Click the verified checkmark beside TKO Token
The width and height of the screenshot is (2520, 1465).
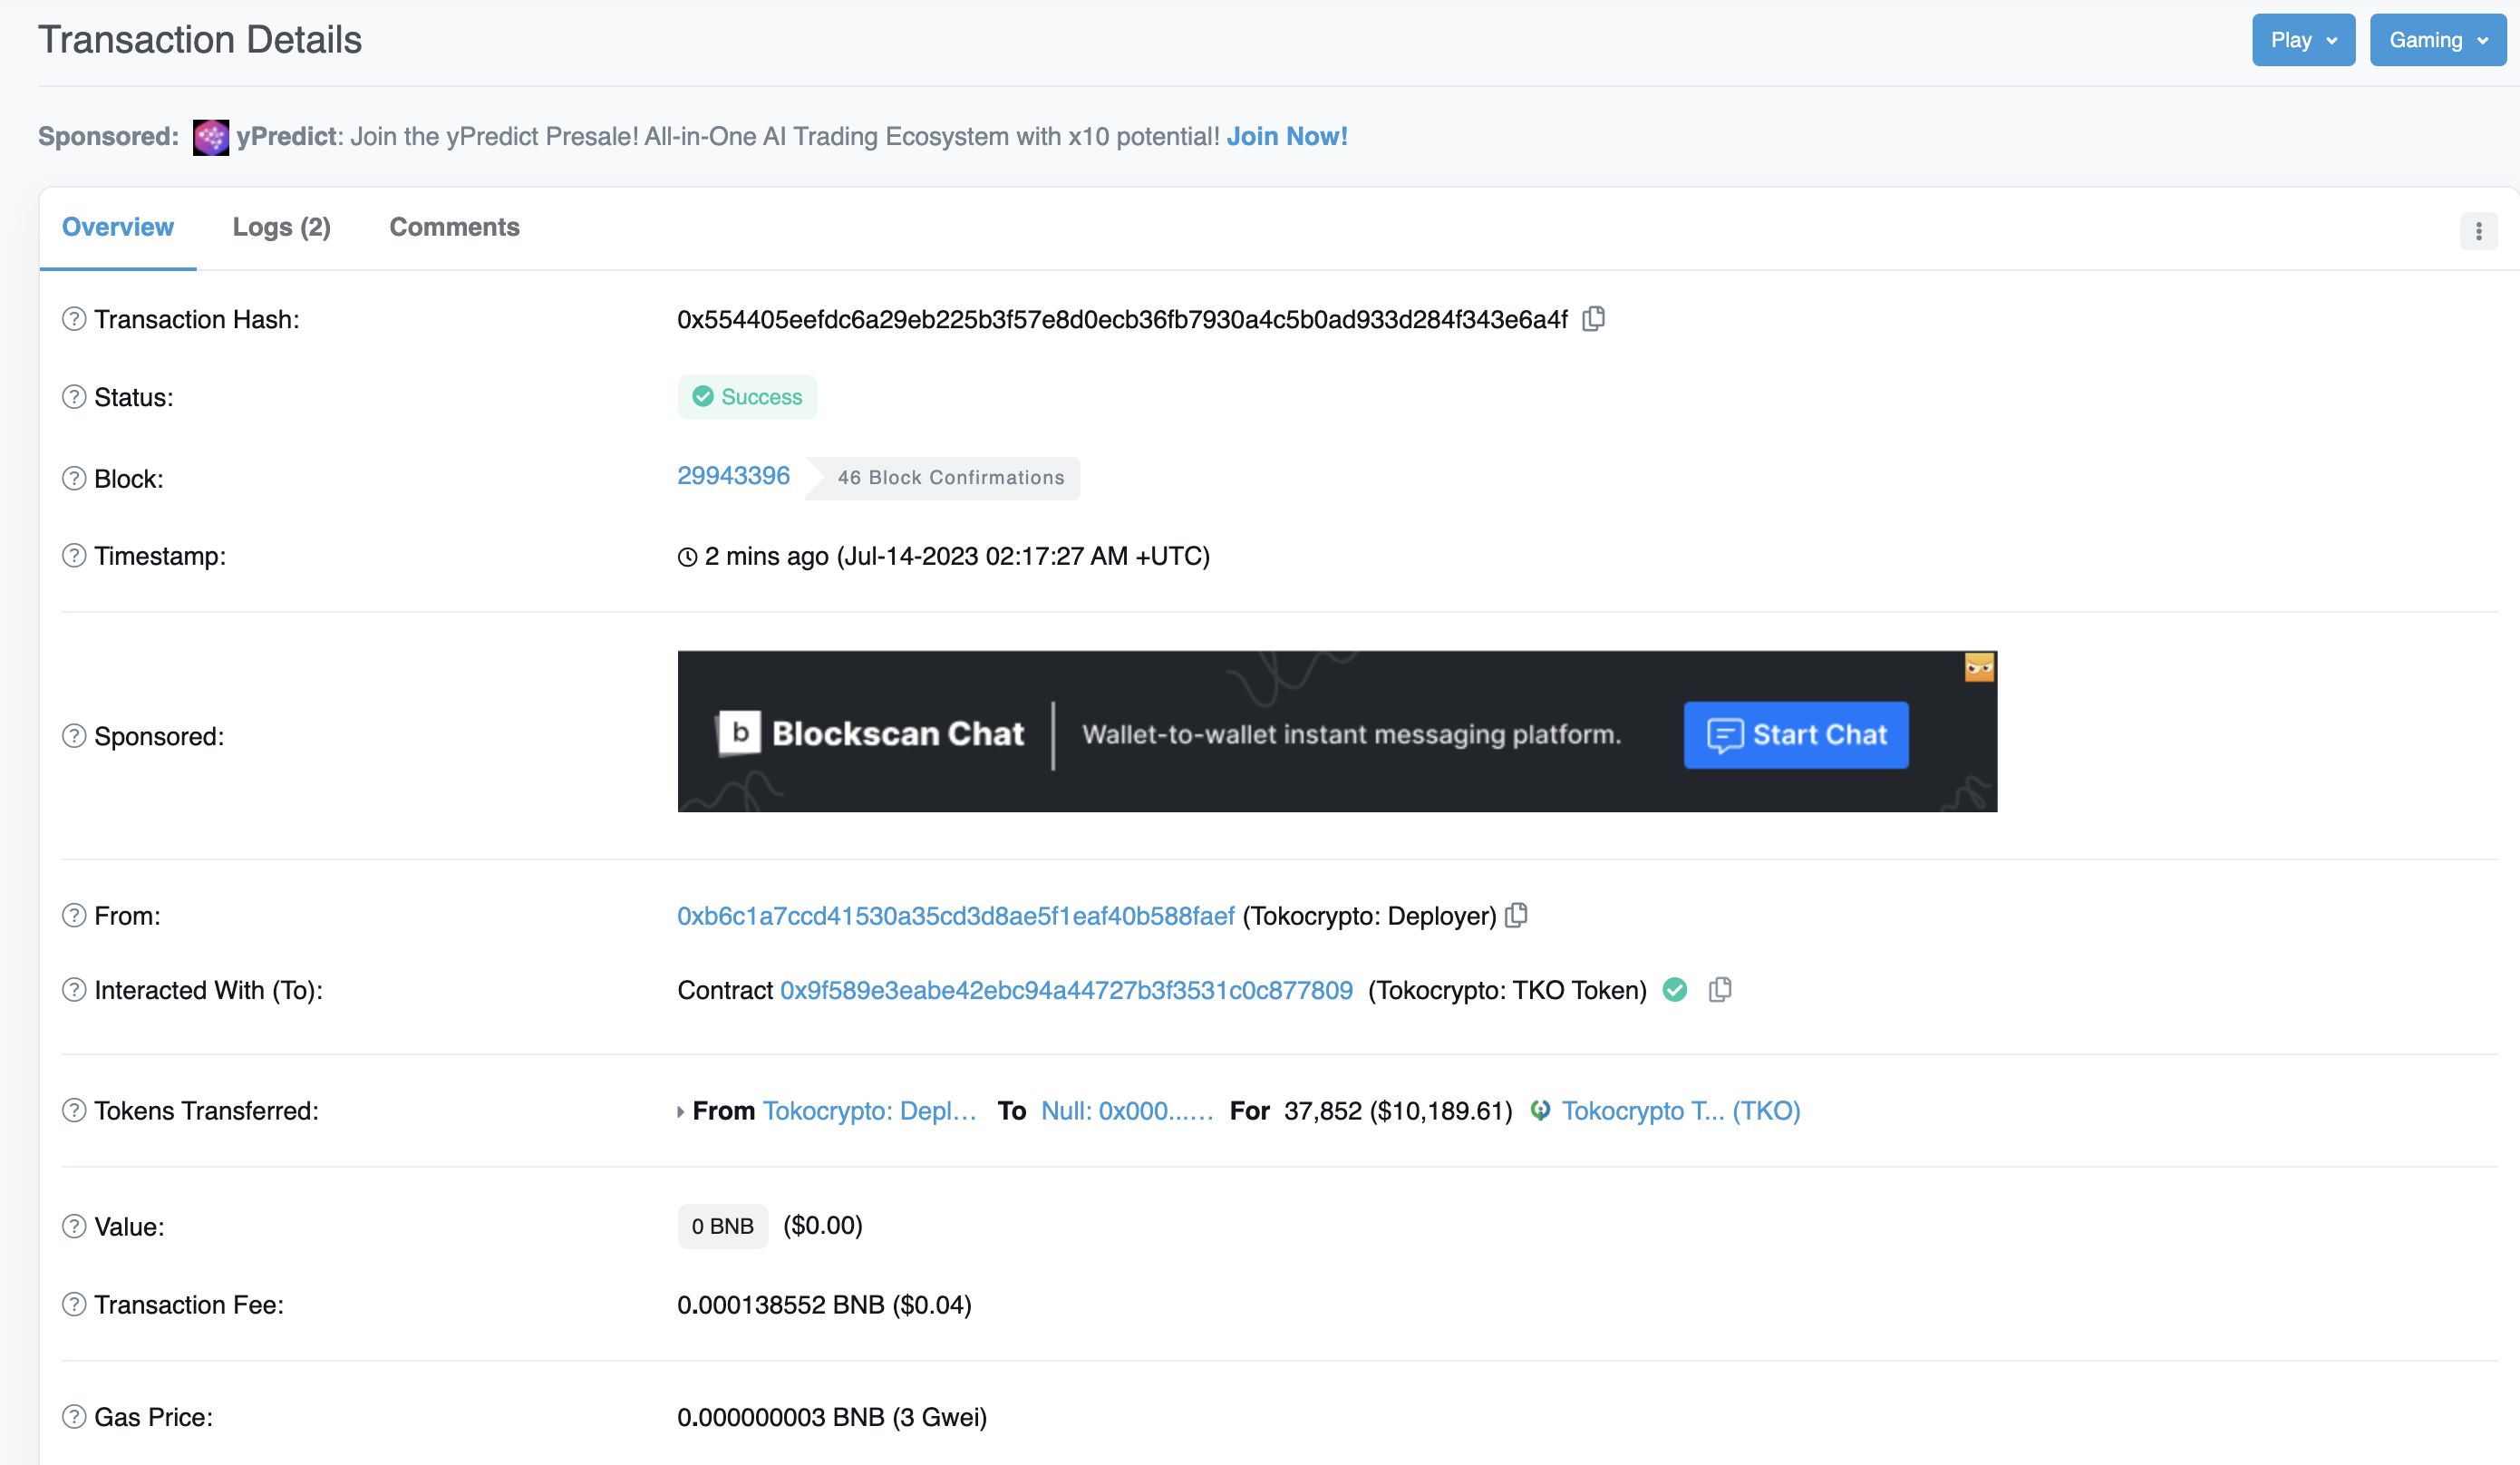click(x=1675, y=989)
